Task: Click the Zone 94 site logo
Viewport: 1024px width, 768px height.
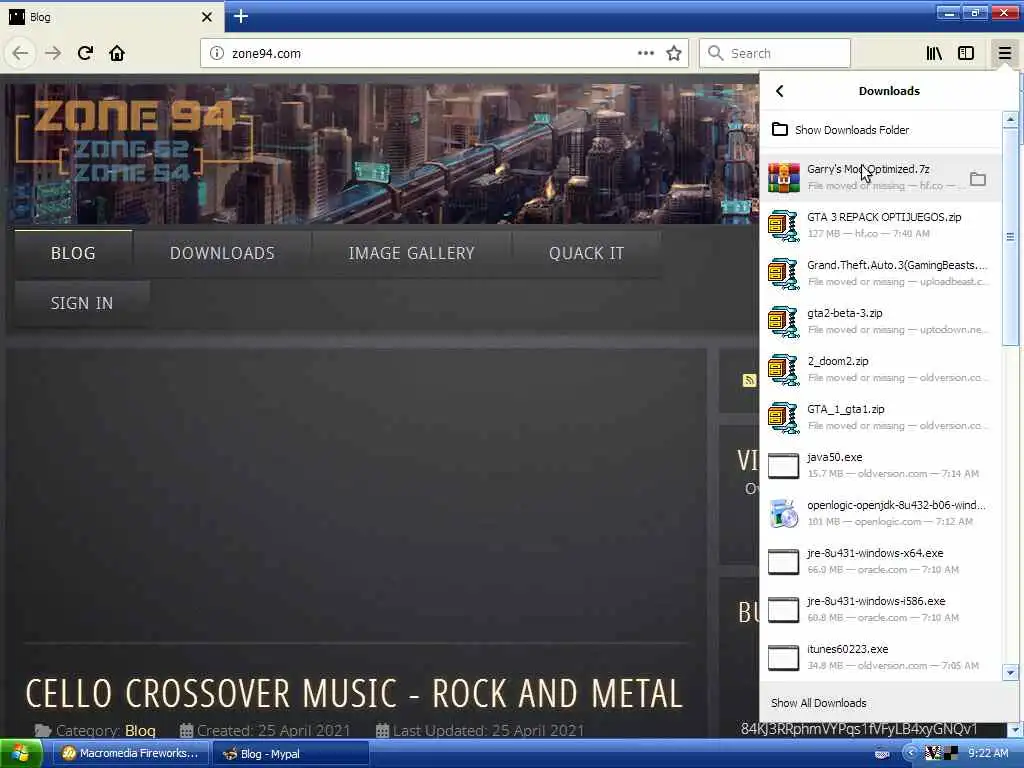Action: [134, 139]
